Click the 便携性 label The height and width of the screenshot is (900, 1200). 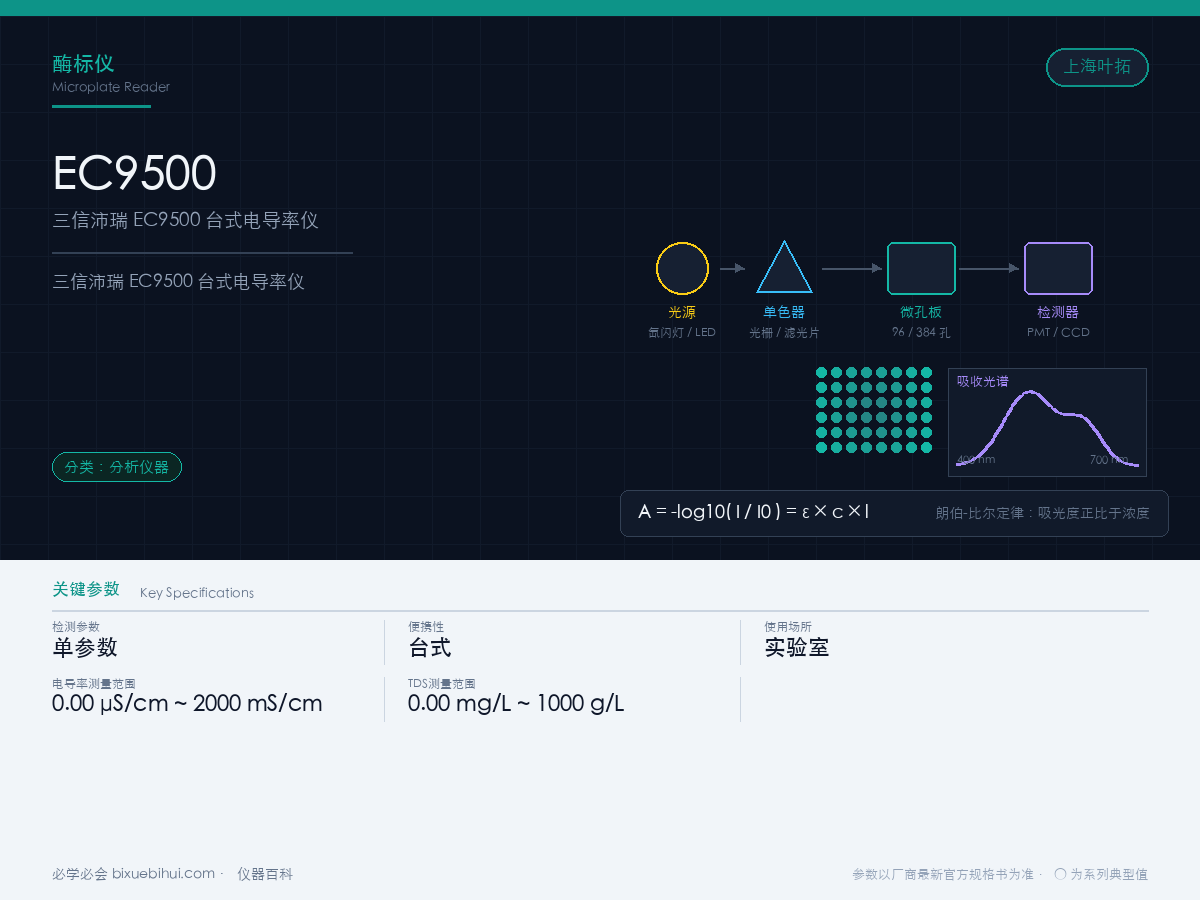tap(426, 627)
